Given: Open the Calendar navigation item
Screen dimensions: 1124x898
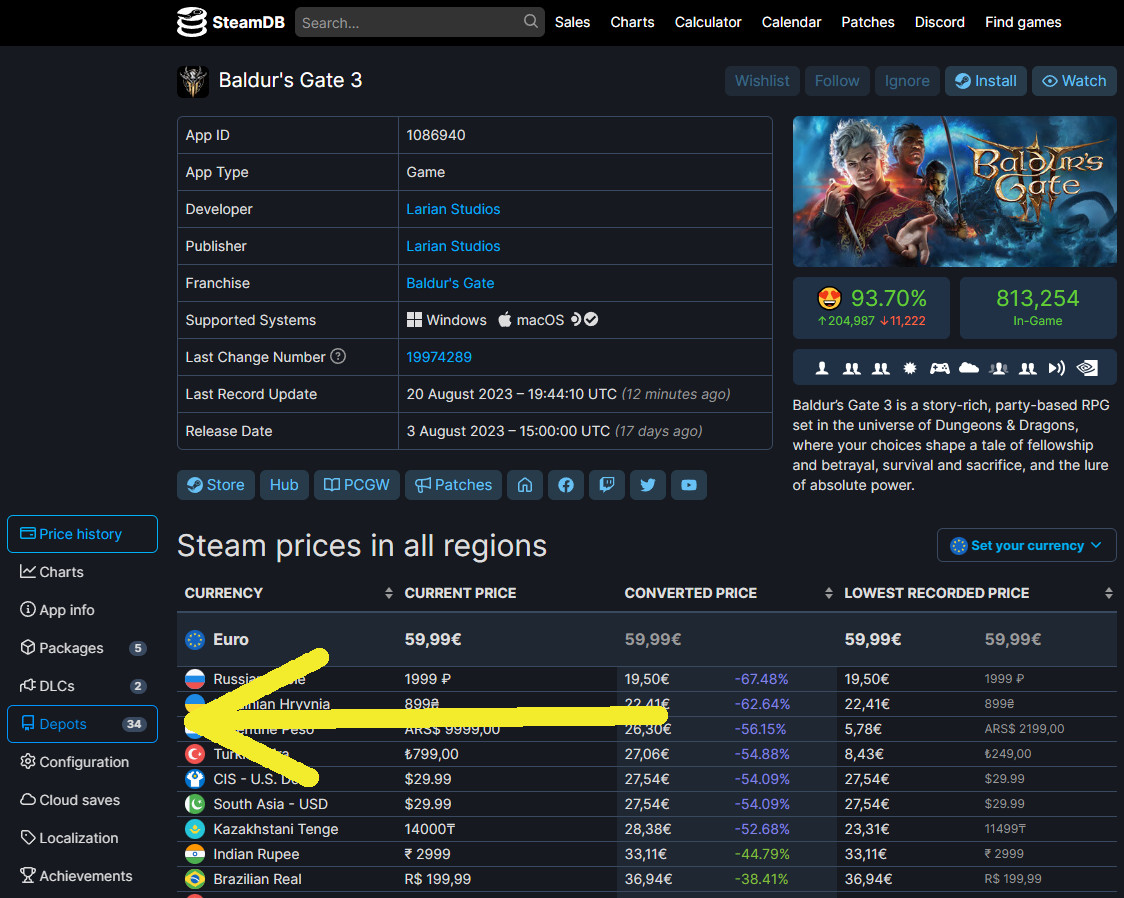Looking at the screenshot, I should tap(791, 22).
